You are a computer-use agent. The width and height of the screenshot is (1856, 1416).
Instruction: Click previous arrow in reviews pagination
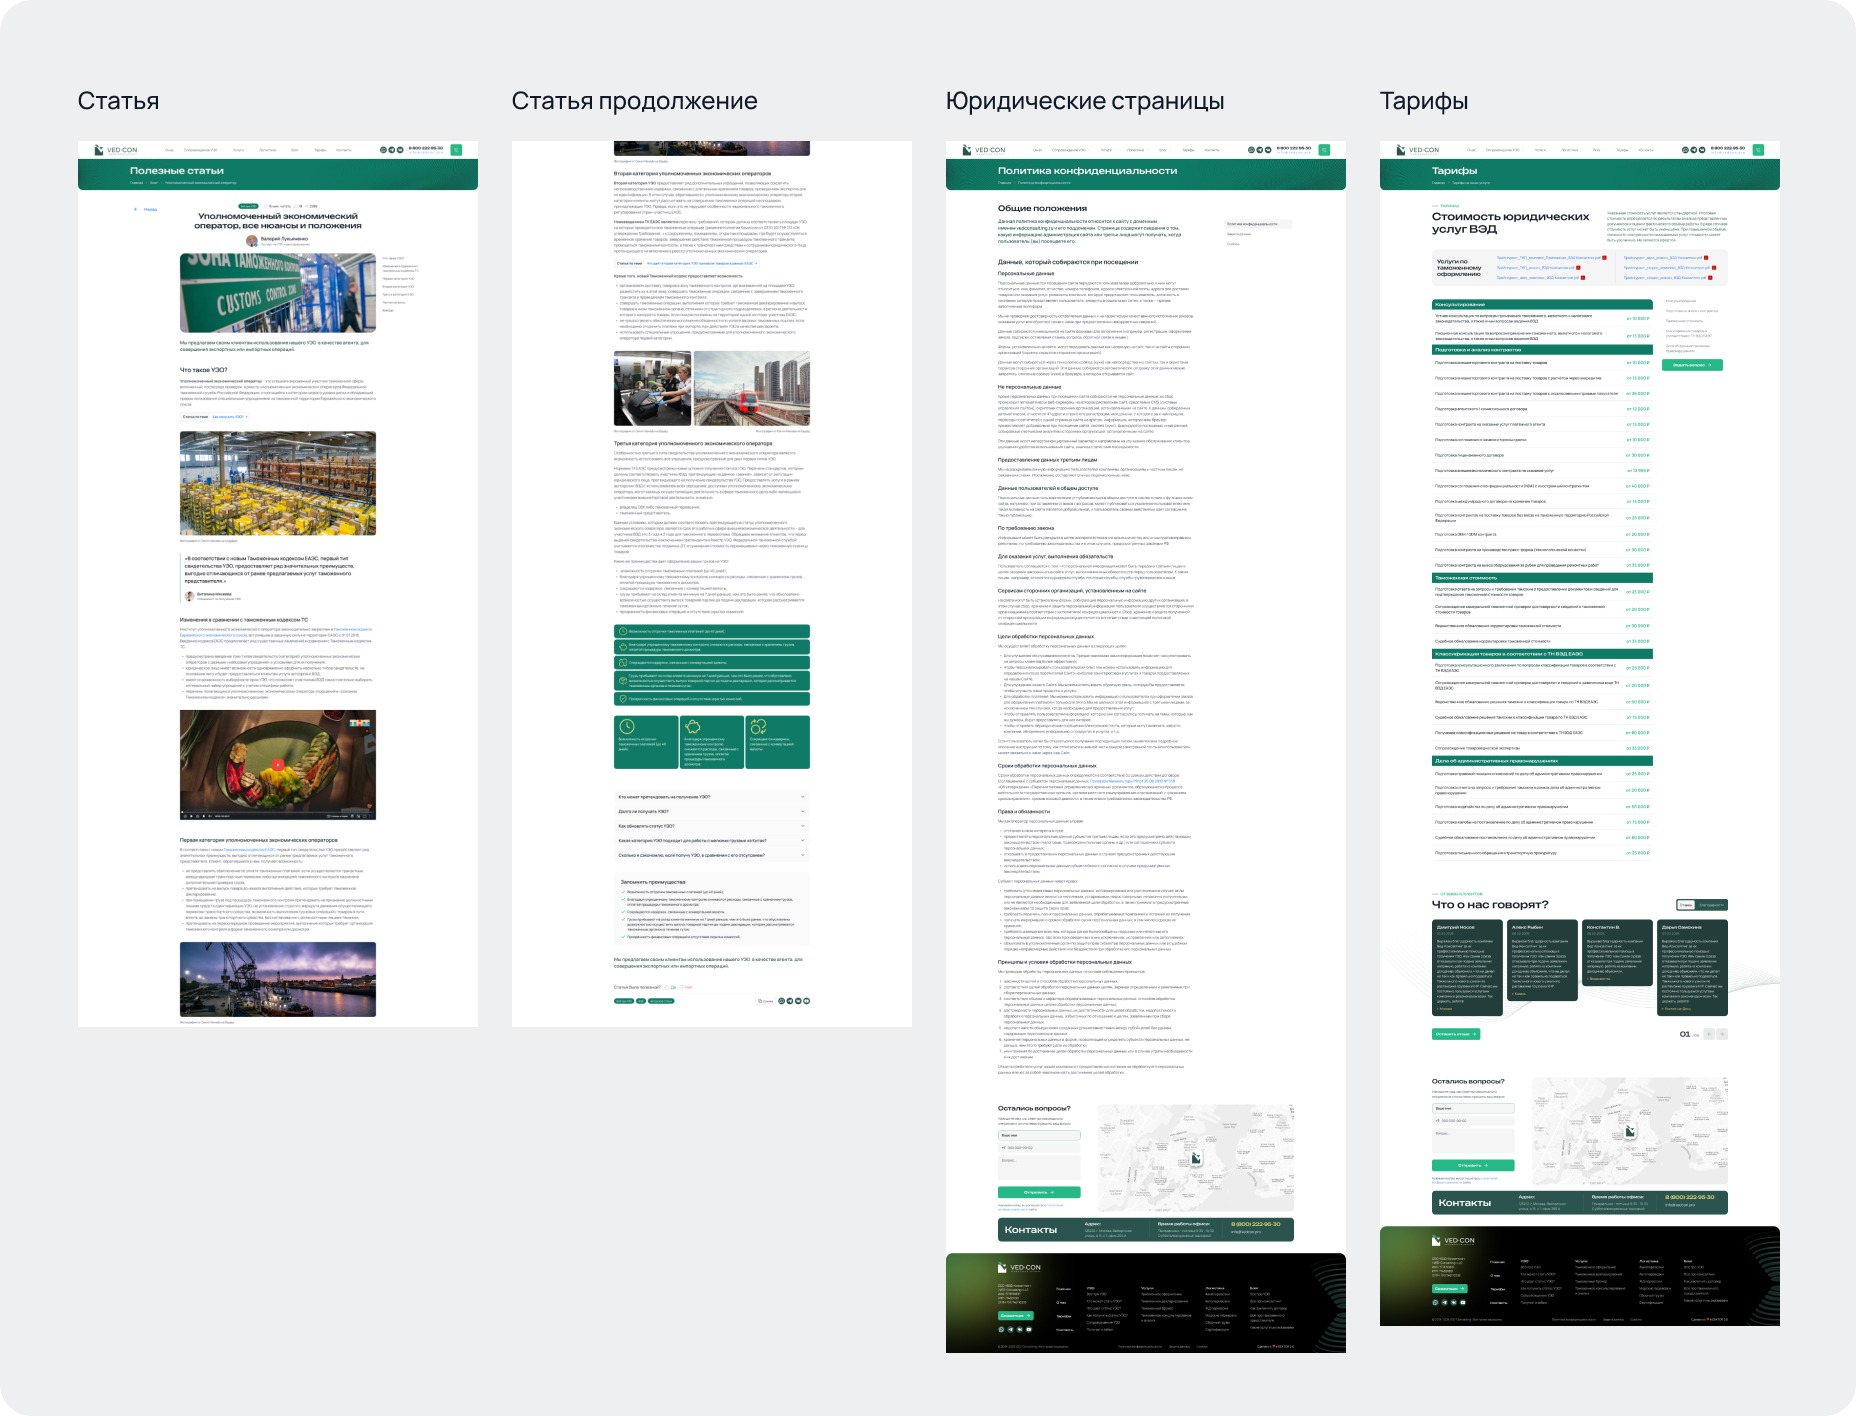click(1709, 1034)
